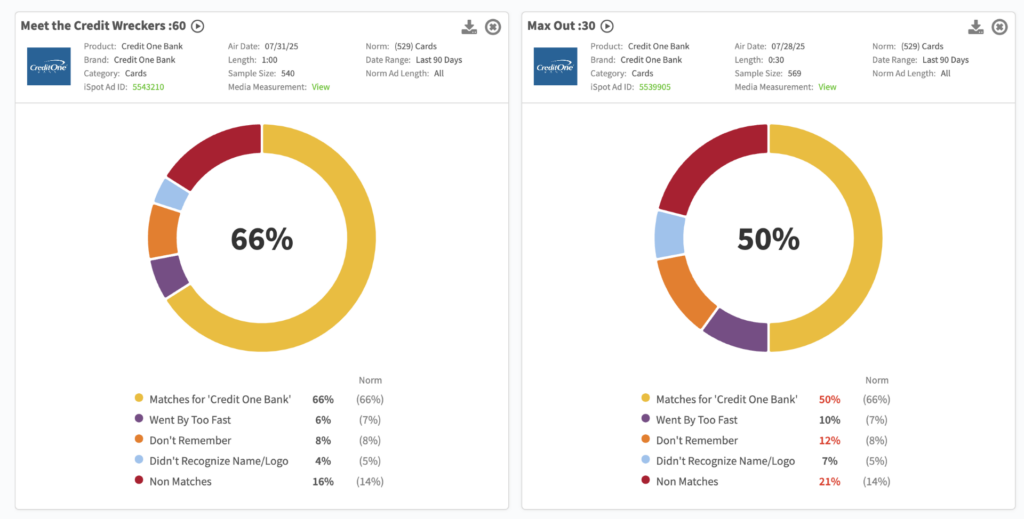
Task: Click Length value 0:30
Action: point(775,60)
